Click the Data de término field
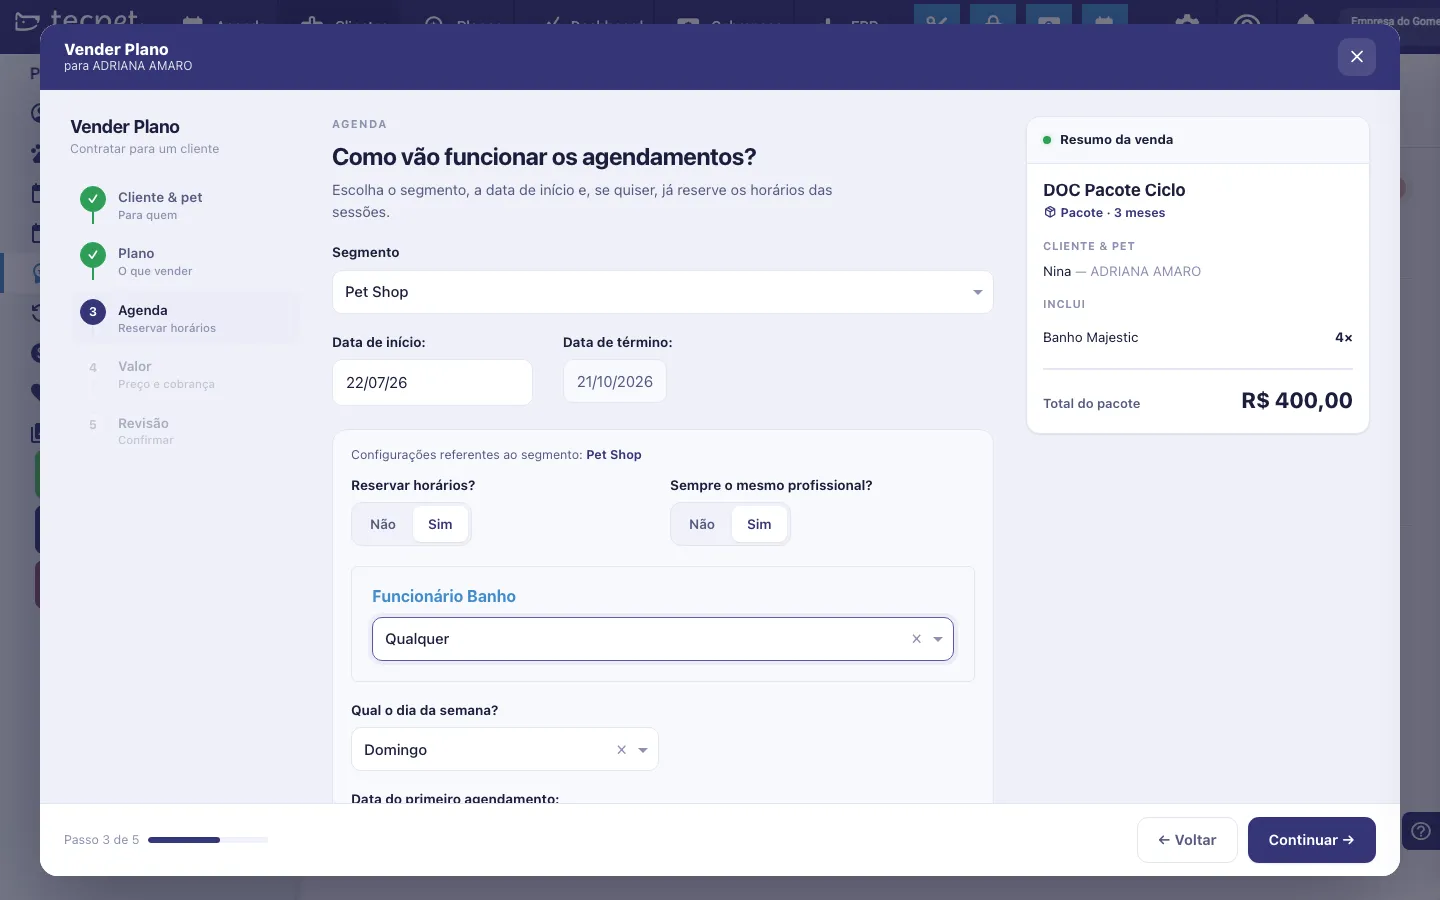 click(614, 381)
